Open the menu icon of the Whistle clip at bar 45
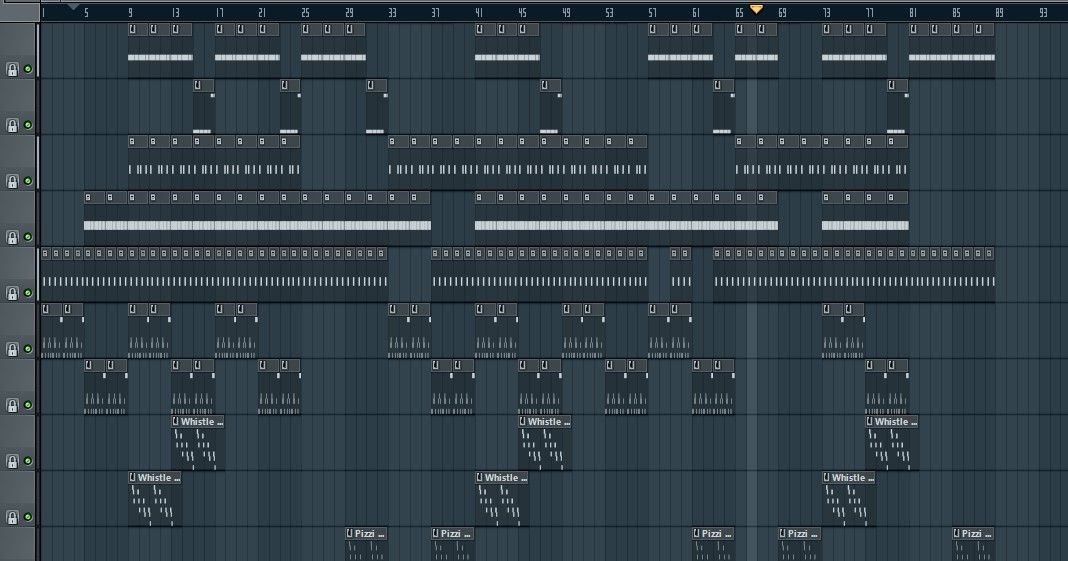 click(523, 422)
